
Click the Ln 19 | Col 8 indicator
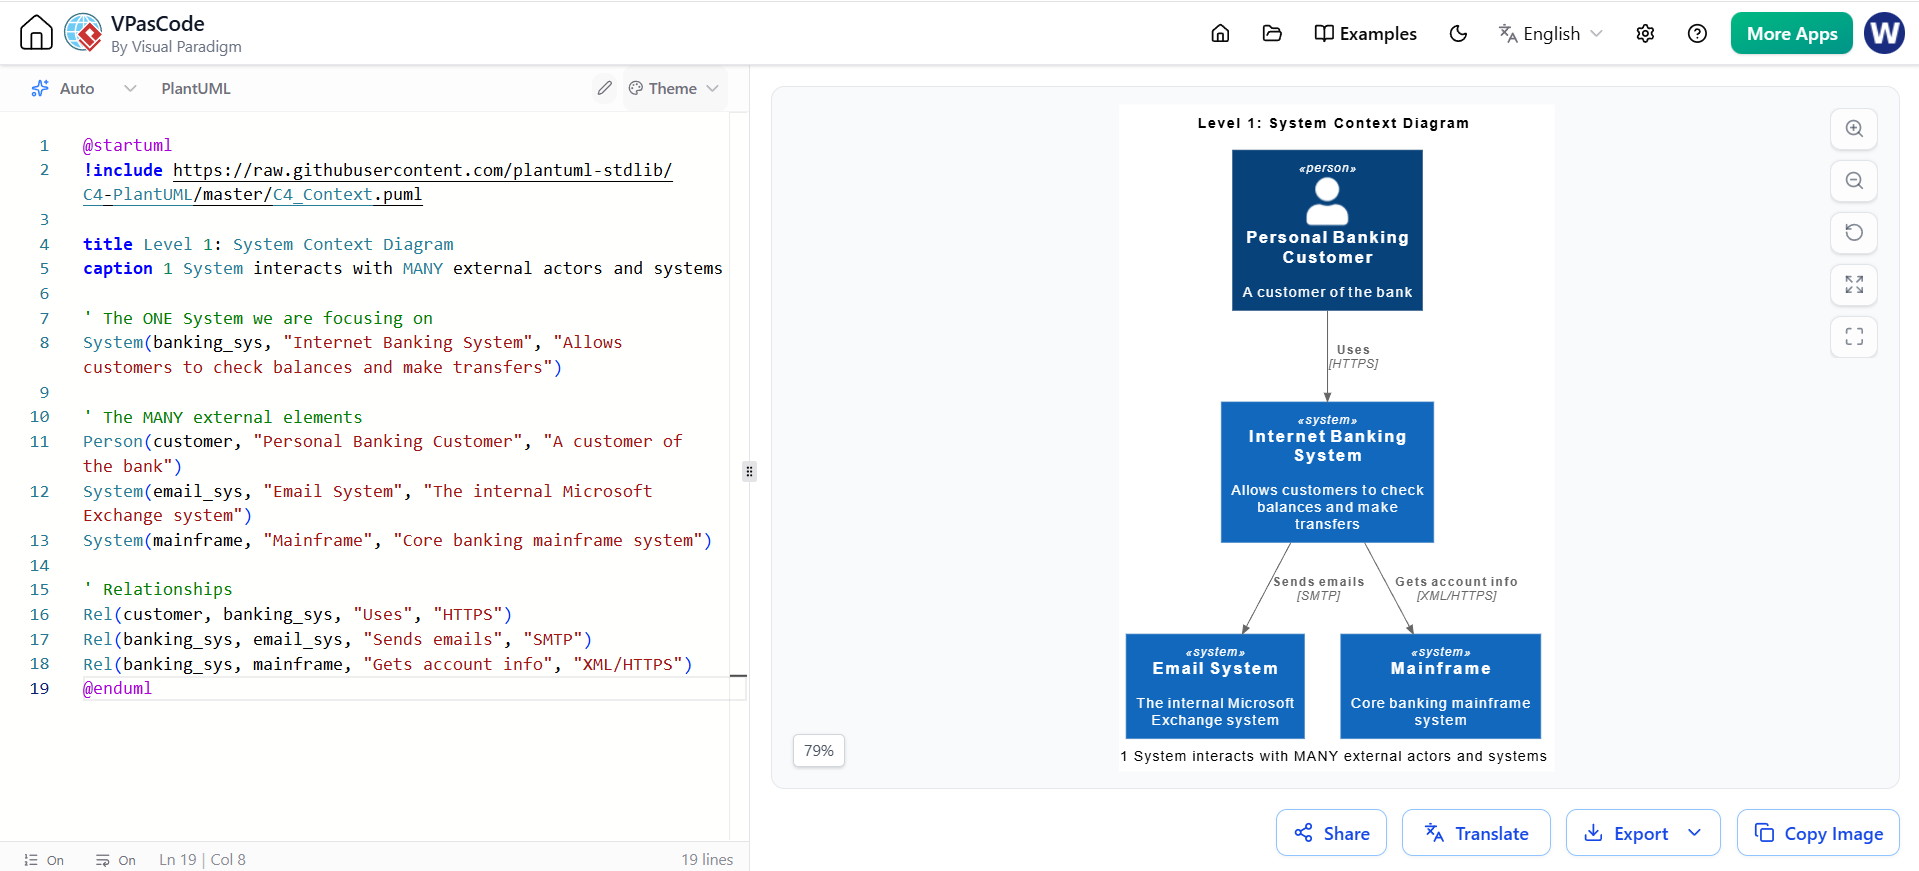coord(202,860)
